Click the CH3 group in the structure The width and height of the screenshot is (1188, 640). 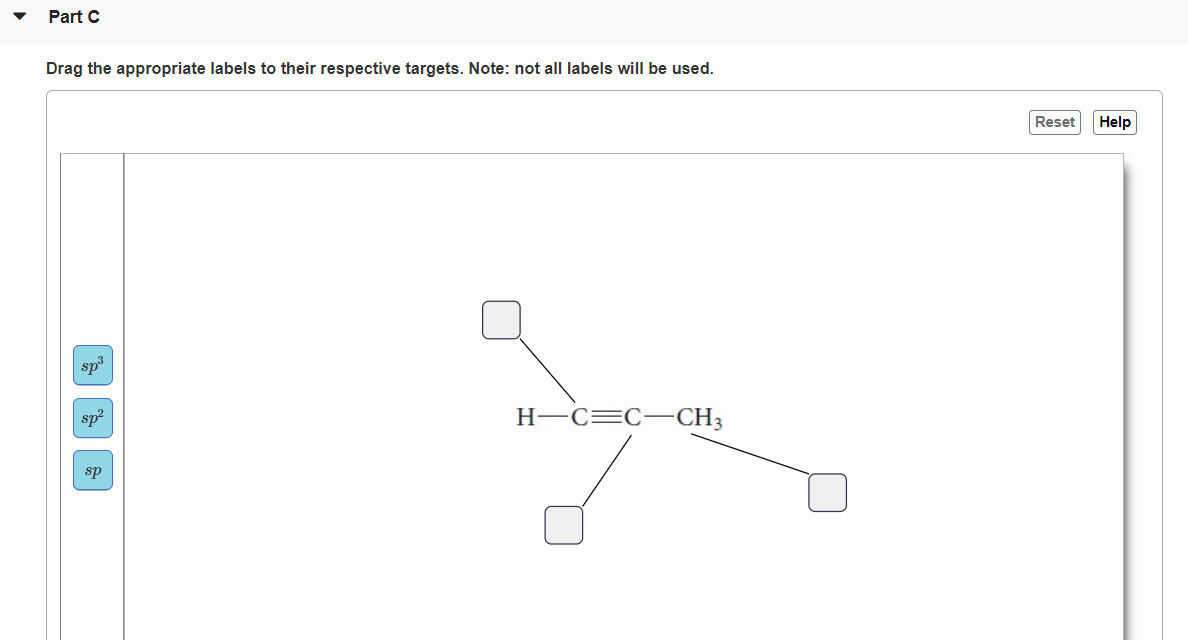click(x=699, y=417)
